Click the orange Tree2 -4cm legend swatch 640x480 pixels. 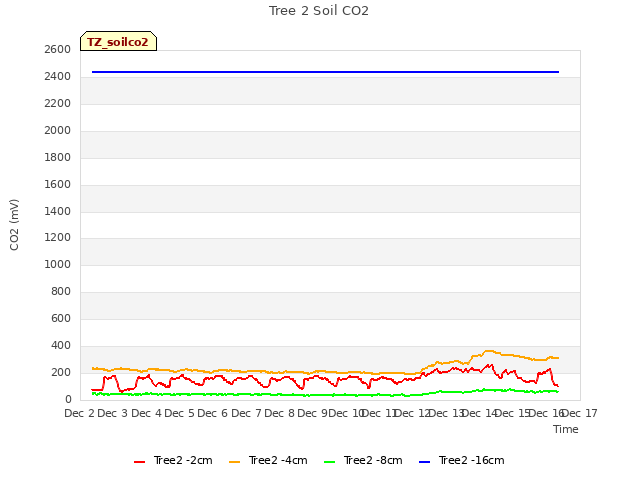point(235,462)
